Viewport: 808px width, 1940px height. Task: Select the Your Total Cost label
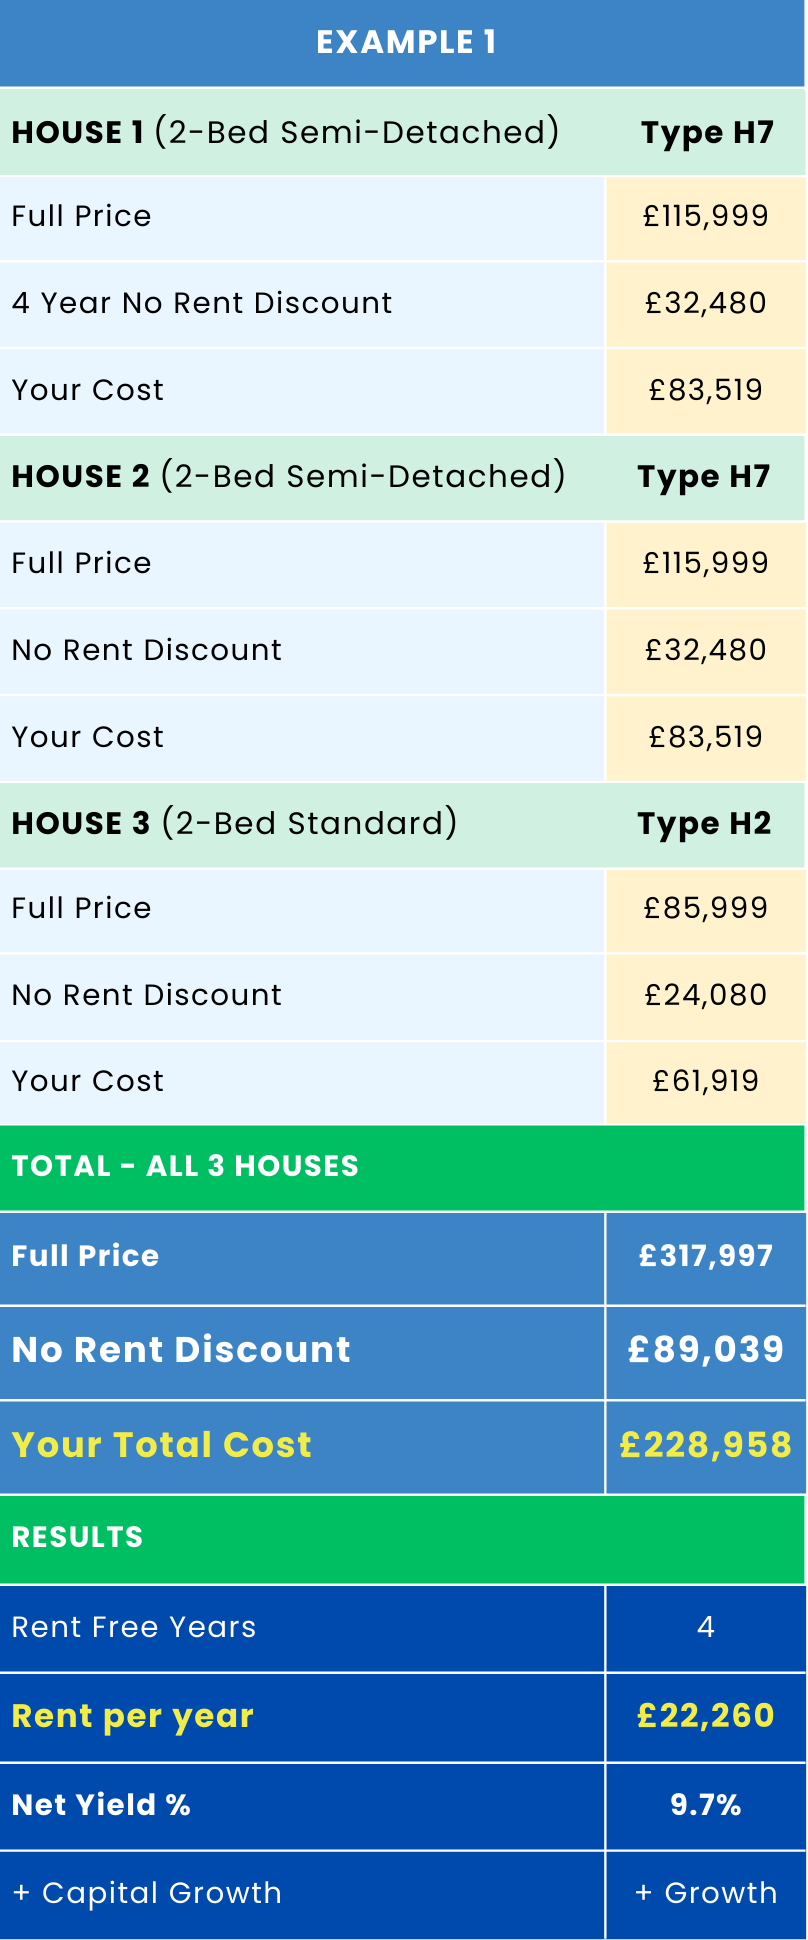pos(162,1445)
